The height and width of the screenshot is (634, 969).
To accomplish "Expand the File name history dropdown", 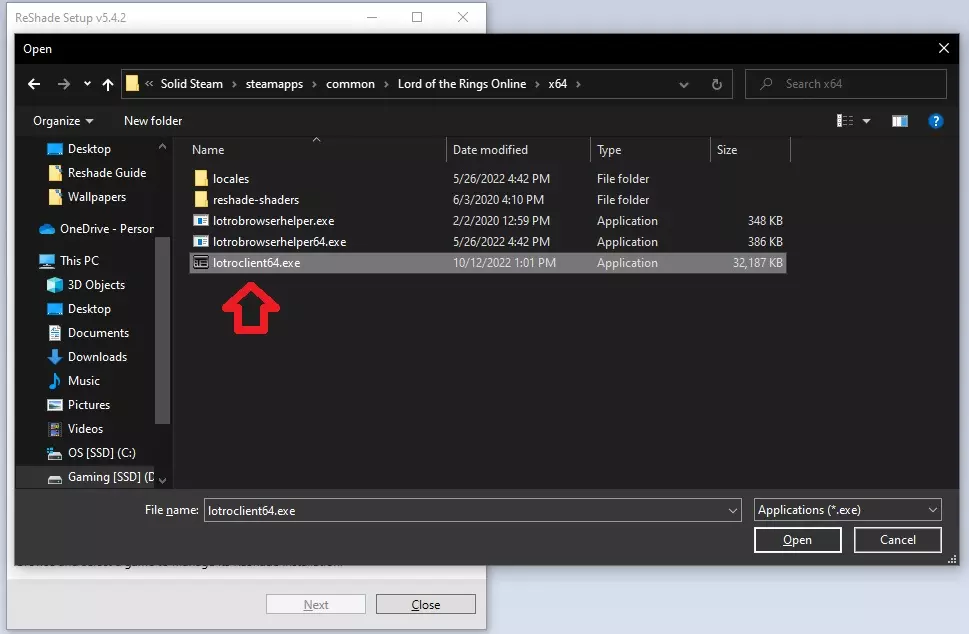I will click(733, 510).
